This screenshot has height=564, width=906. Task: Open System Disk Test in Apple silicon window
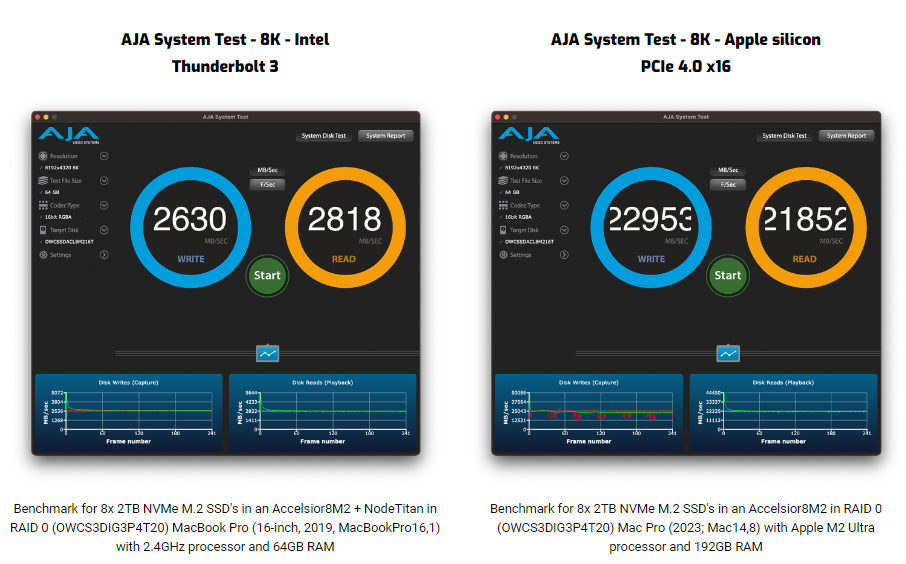point(784,136)
